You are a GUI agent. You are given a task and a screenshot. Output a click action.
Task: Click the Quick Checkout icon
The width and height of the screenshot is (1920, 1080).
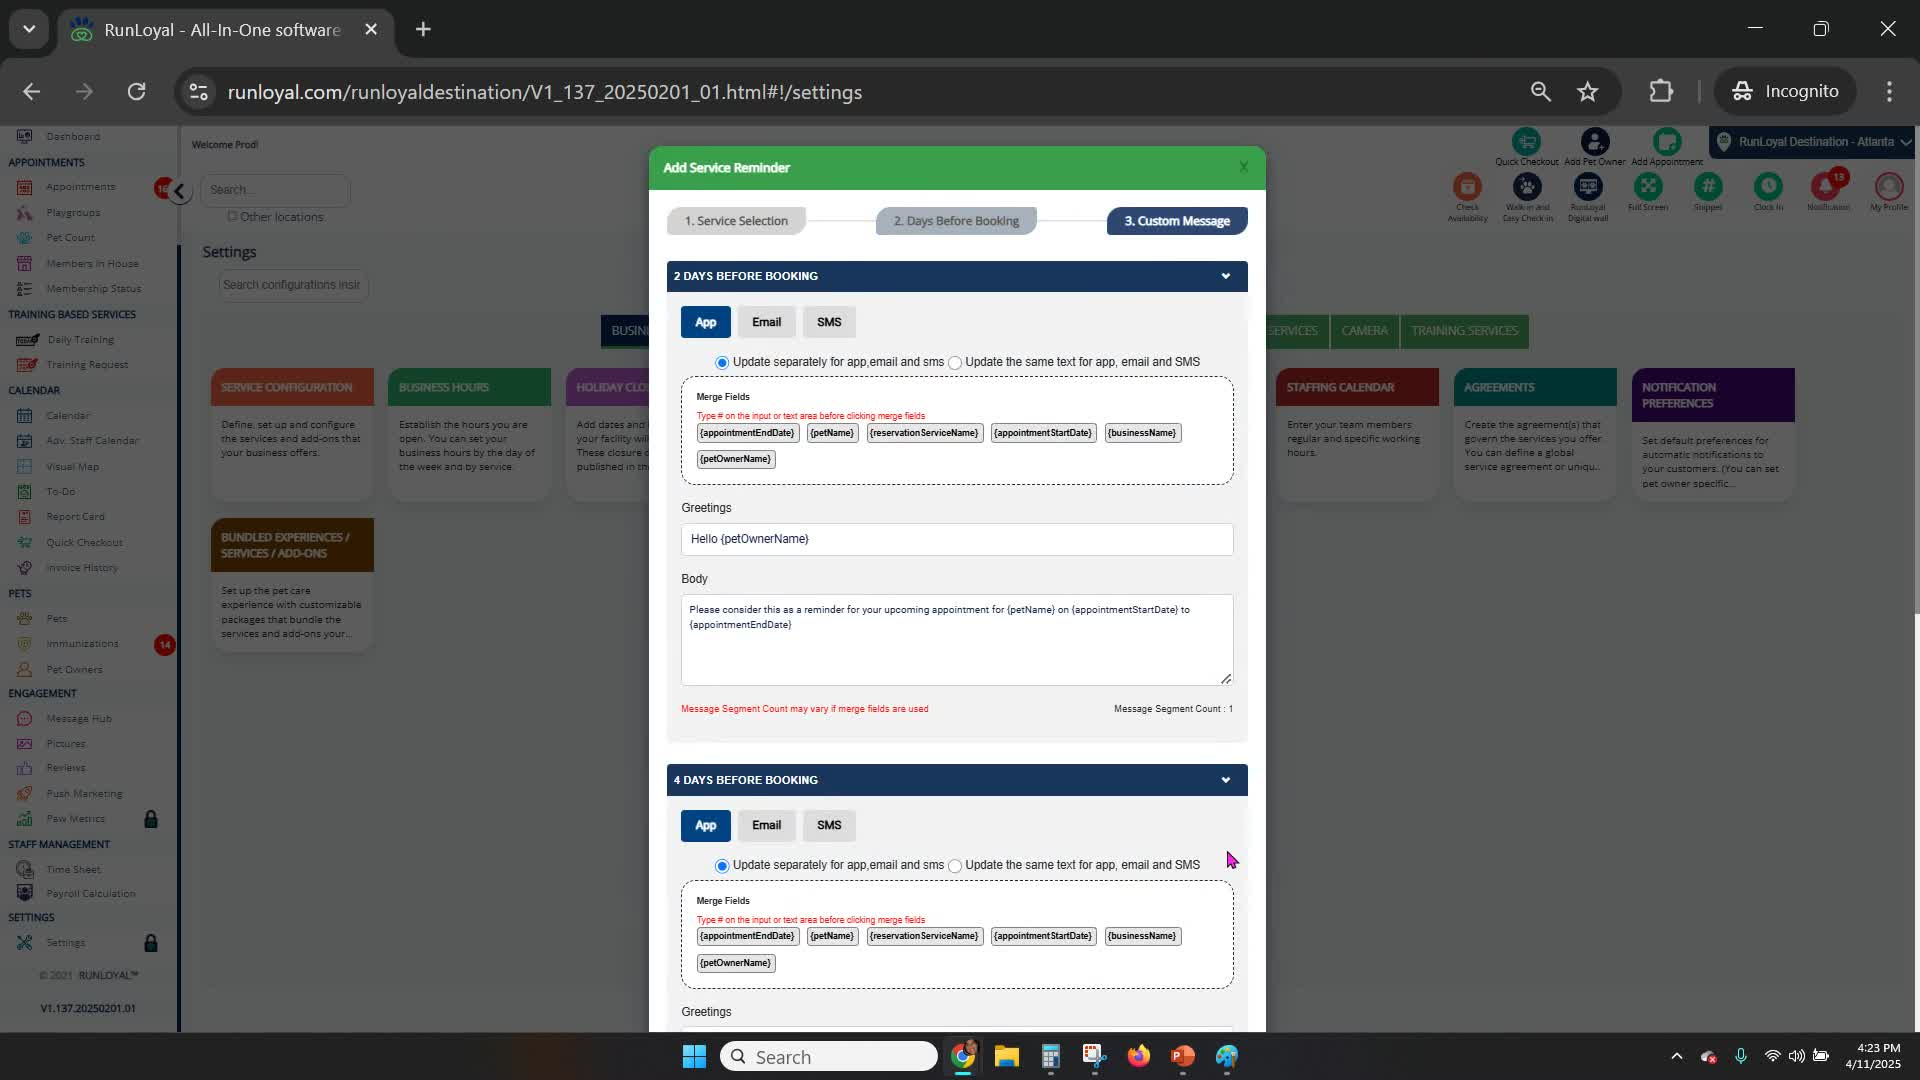tap(1526, 142)
